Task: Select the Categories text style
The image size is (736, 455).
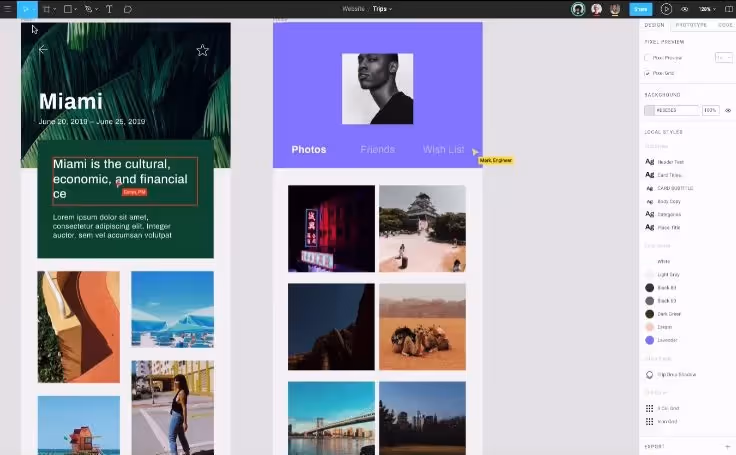Action: click(663, 214)
